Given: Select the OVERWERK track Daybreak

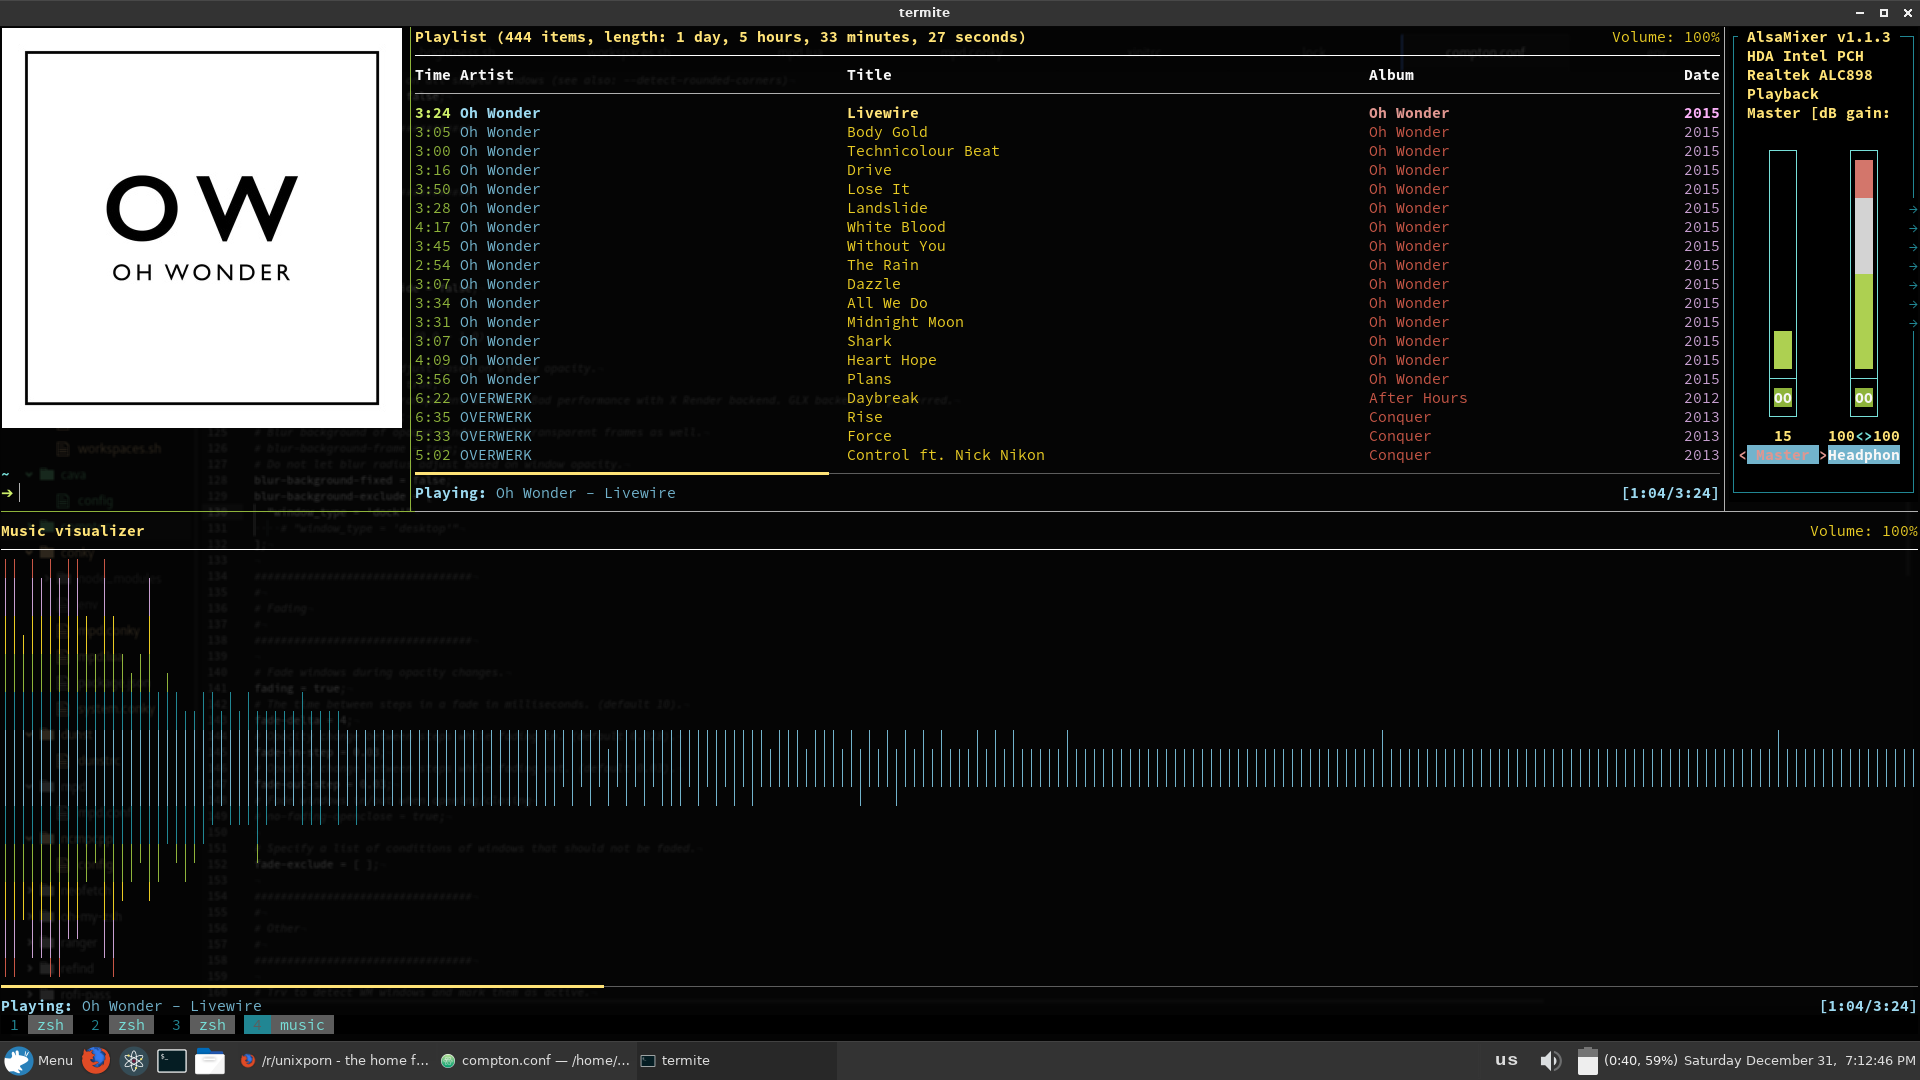Looking at the screenshot, I should [882, 398].
